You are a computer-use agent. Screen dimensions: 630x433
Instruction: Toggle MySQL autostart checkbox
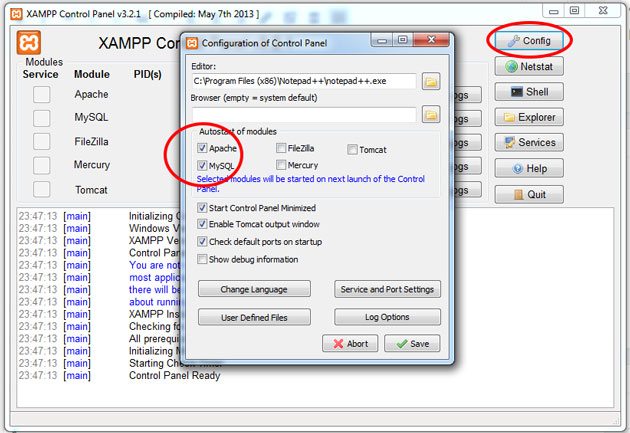click(x=202, y=165)
